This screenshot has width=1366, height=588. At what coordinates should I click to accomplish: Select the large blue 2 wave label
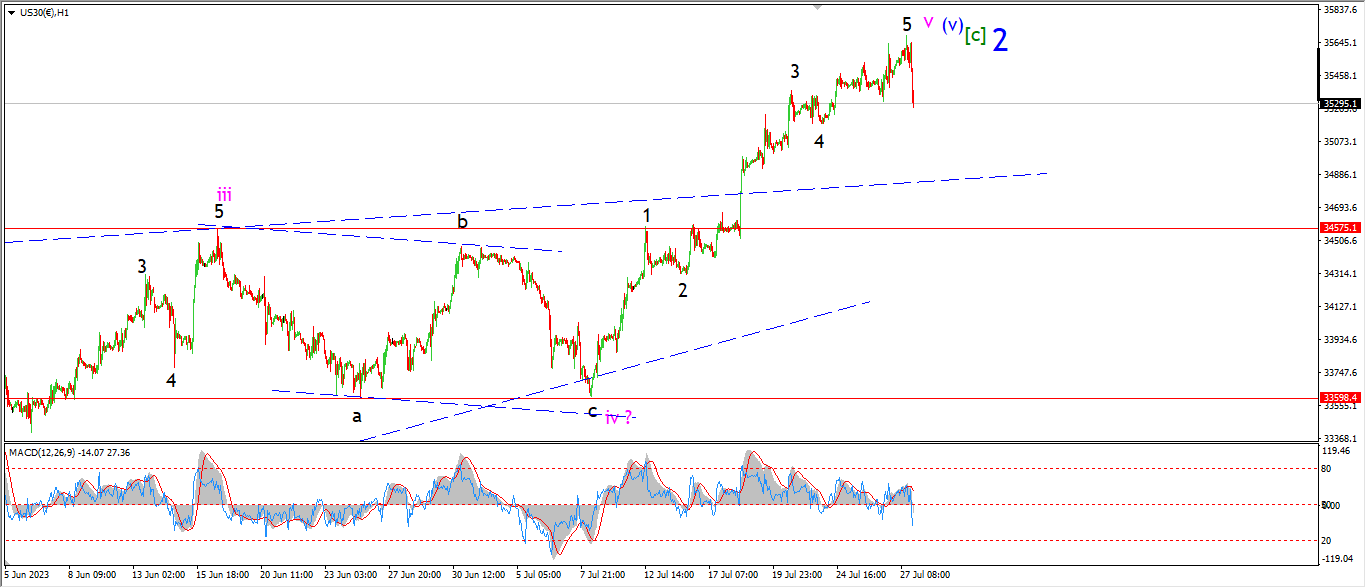tap(1000, 40)
